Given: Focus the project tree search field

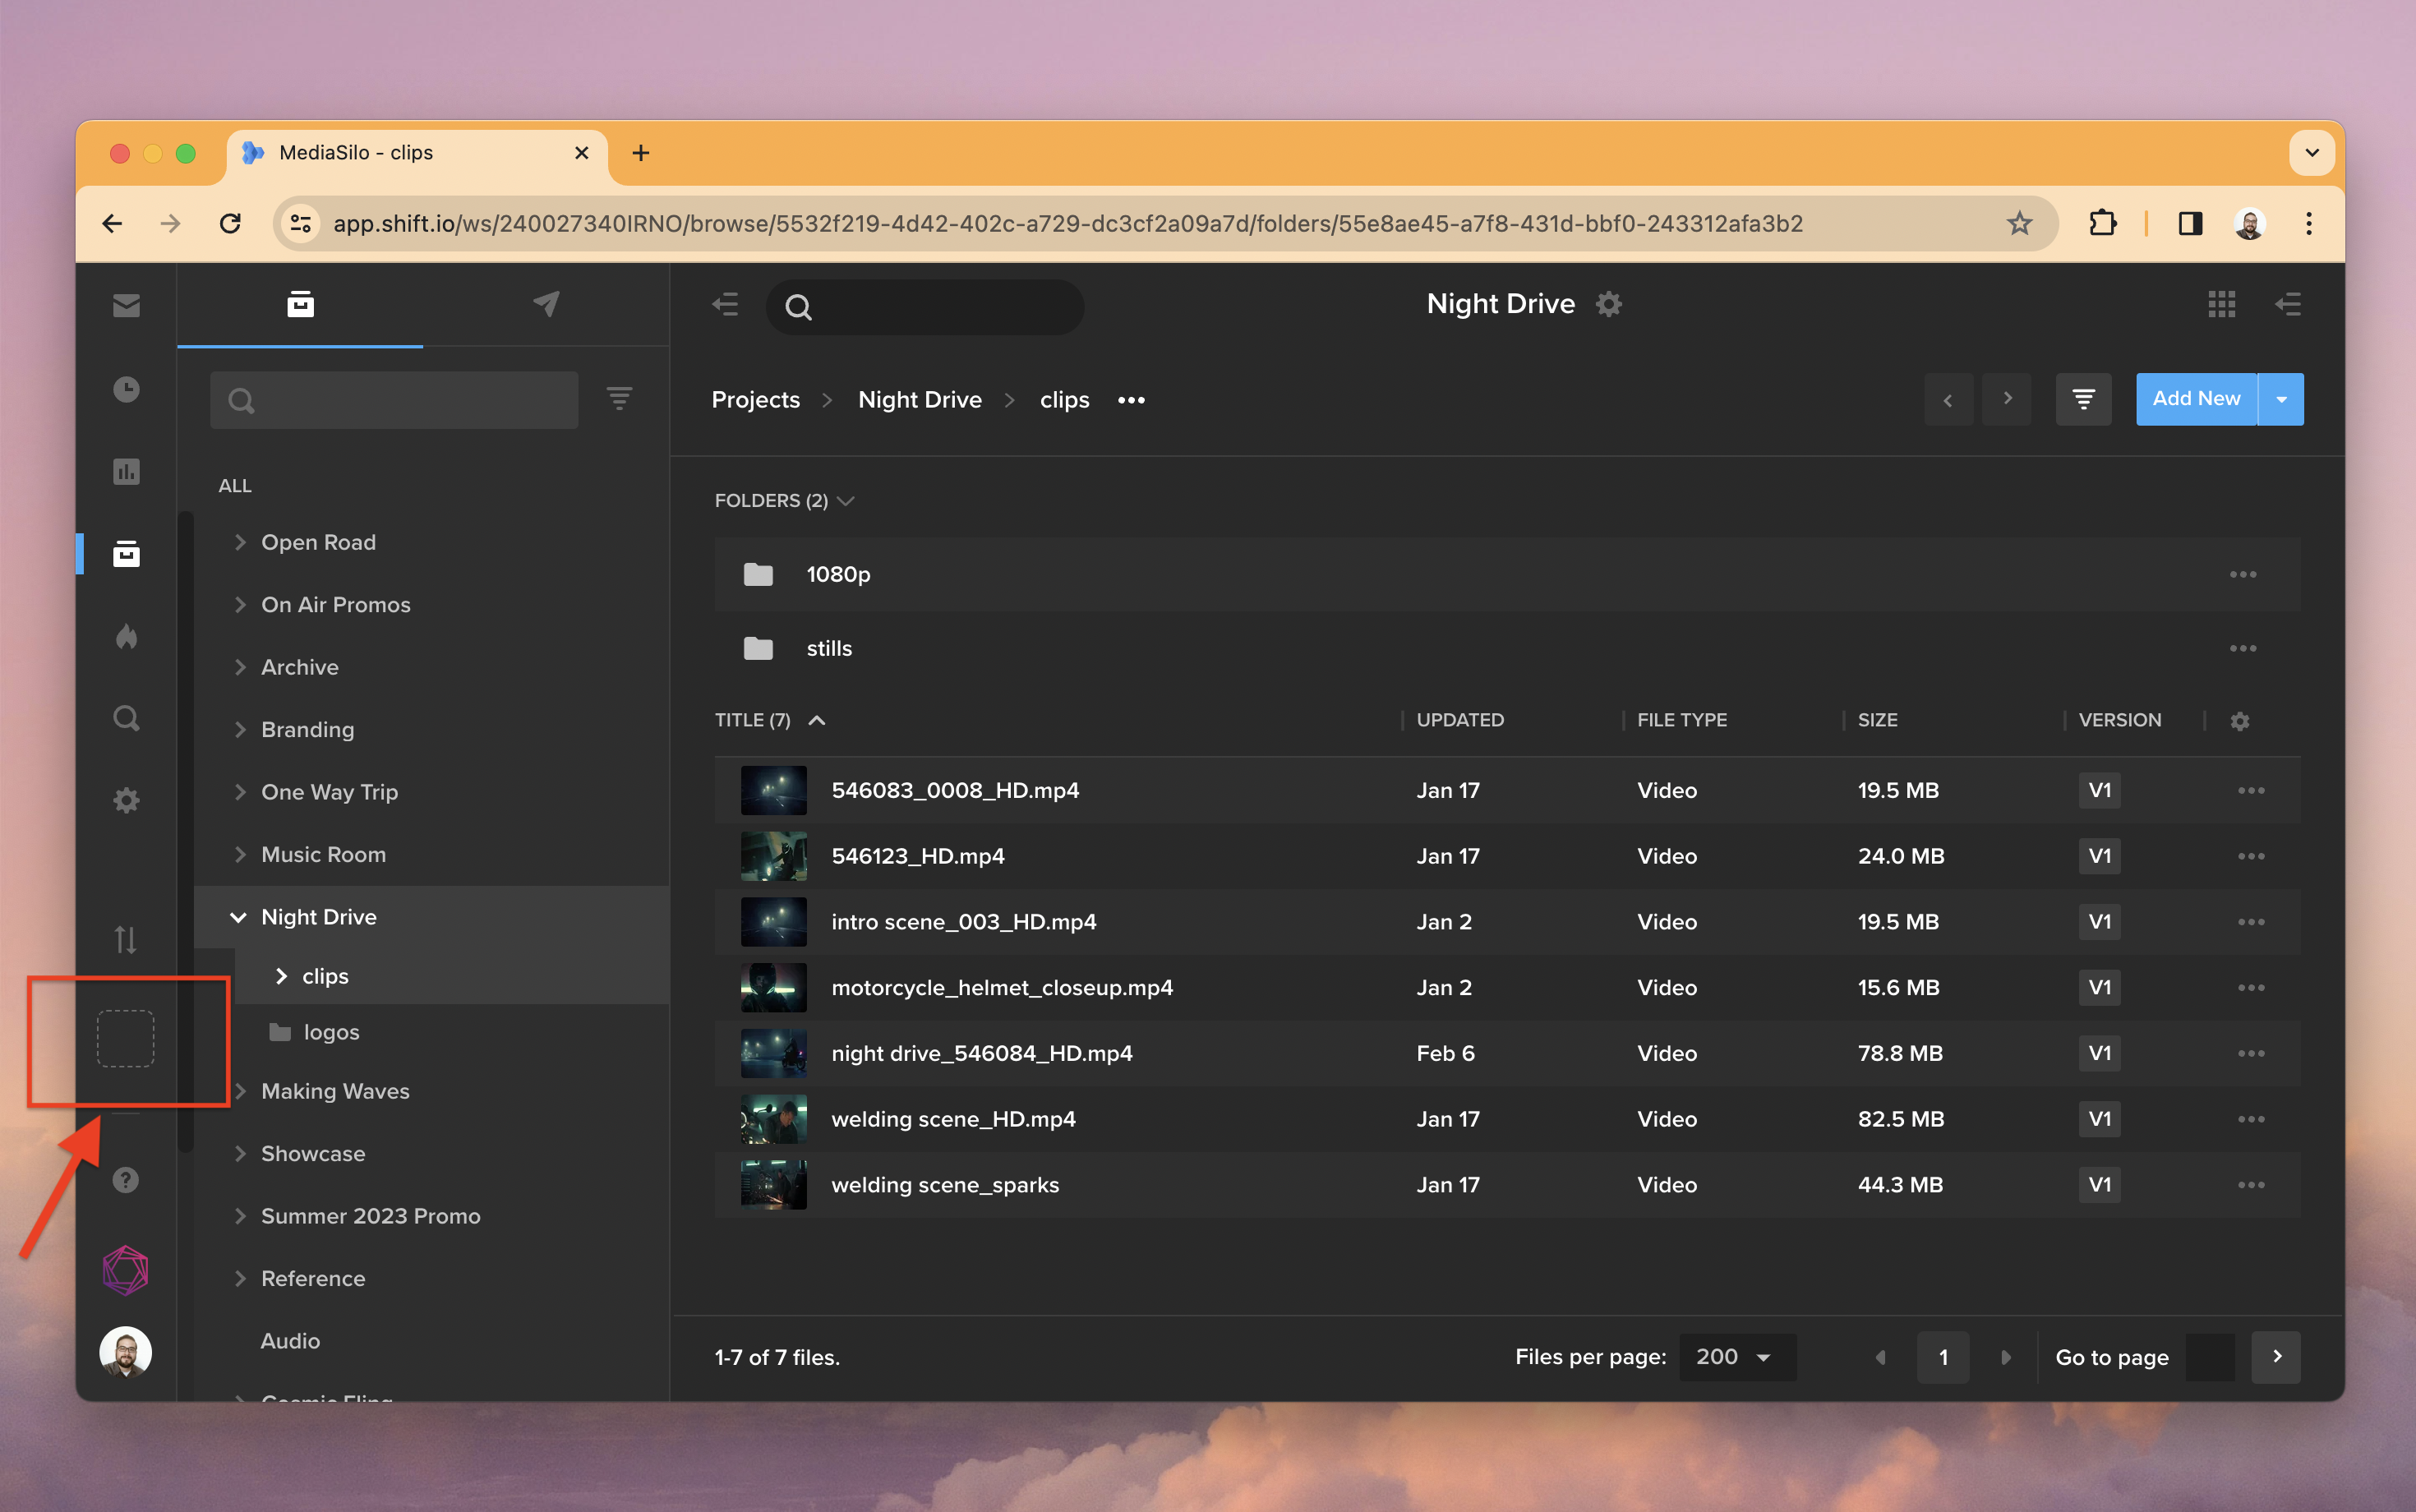Looking at the screenshot, I should click(394, 400).
